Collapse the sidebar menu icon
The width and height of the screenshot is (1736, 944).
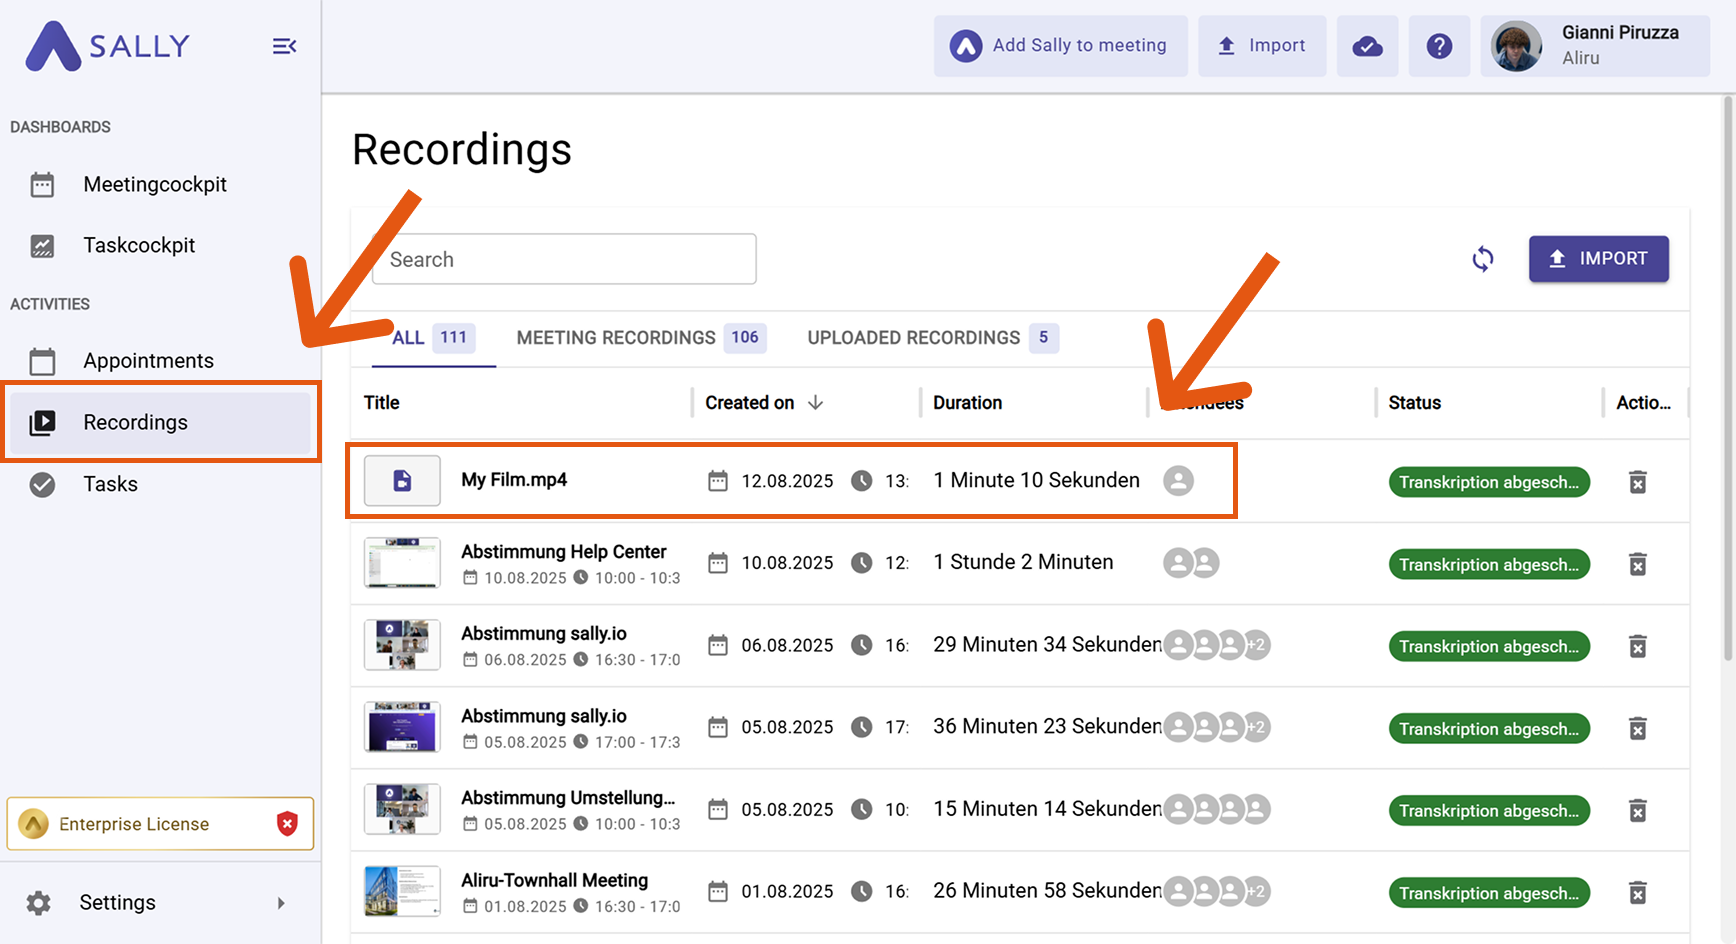[x=284, y=46]
